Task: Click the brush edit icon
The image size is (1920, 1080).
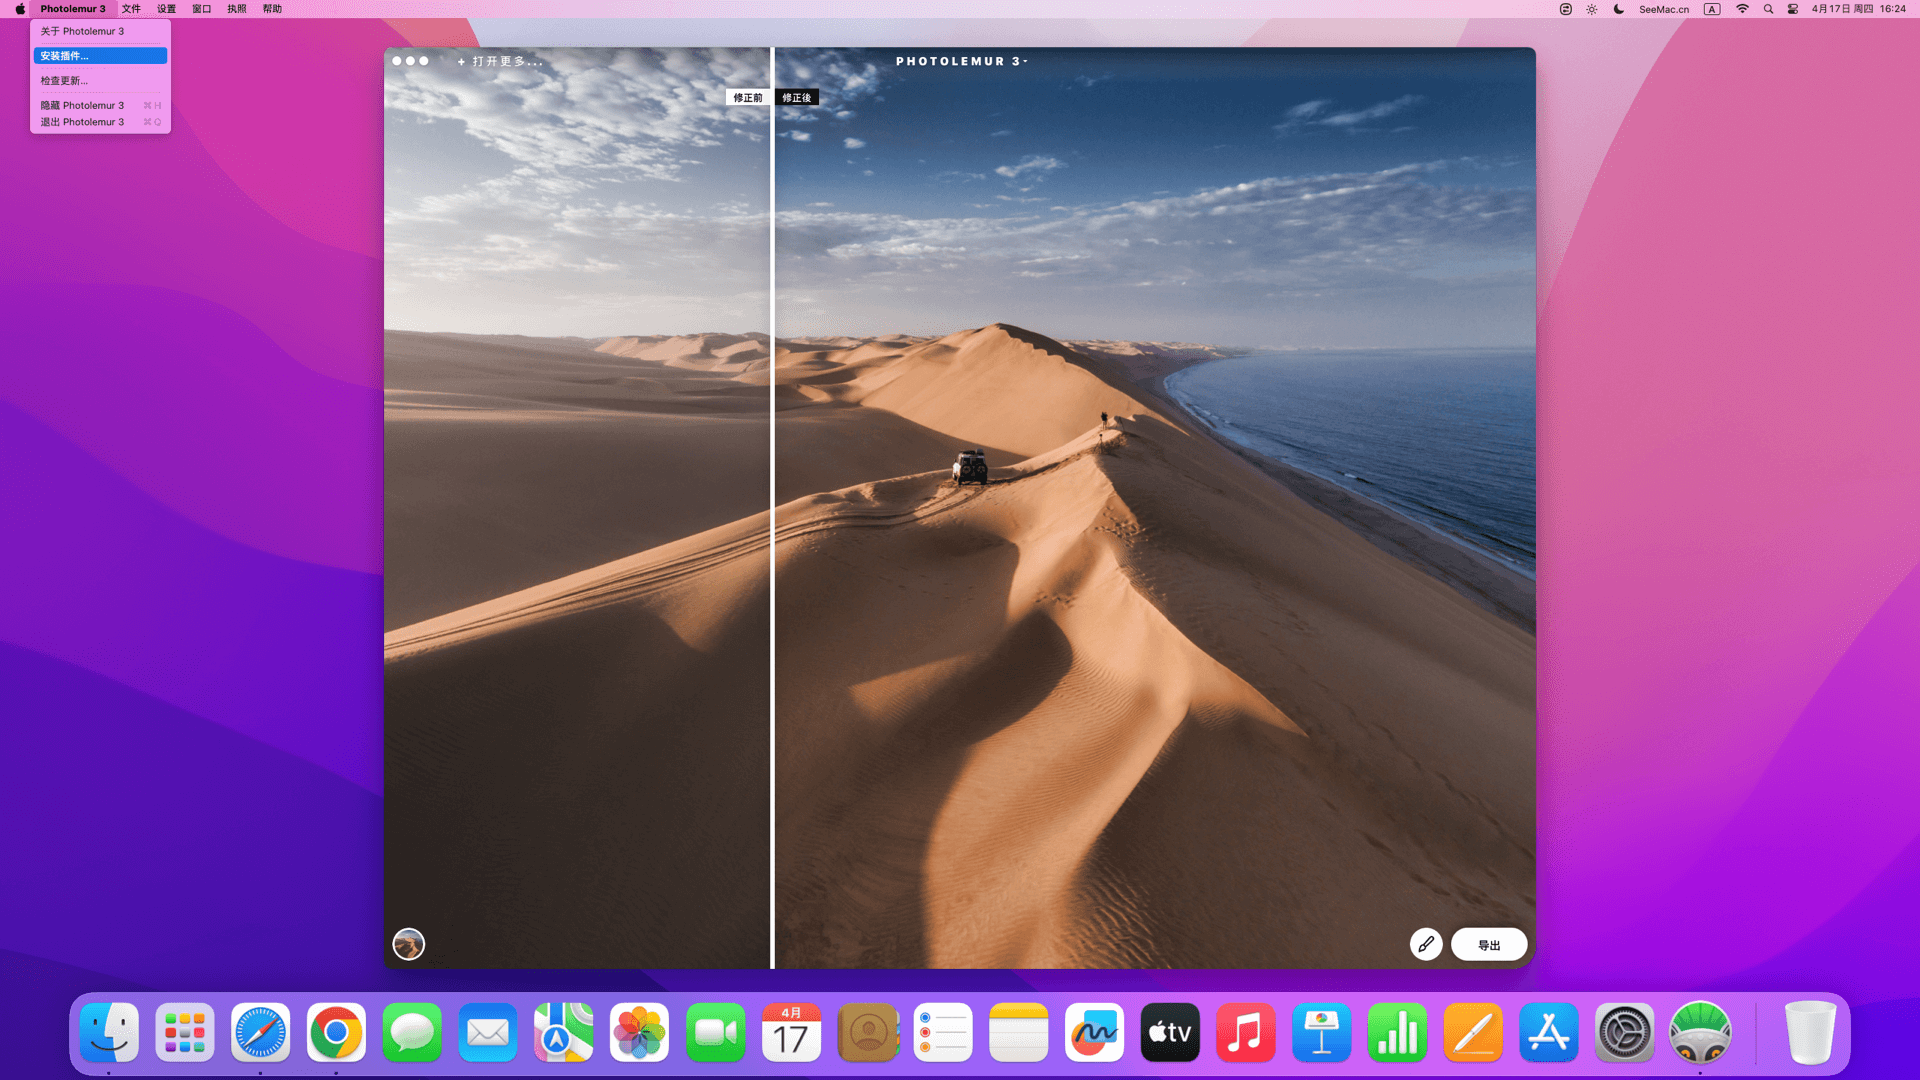Action: [x=1426, y=944]
